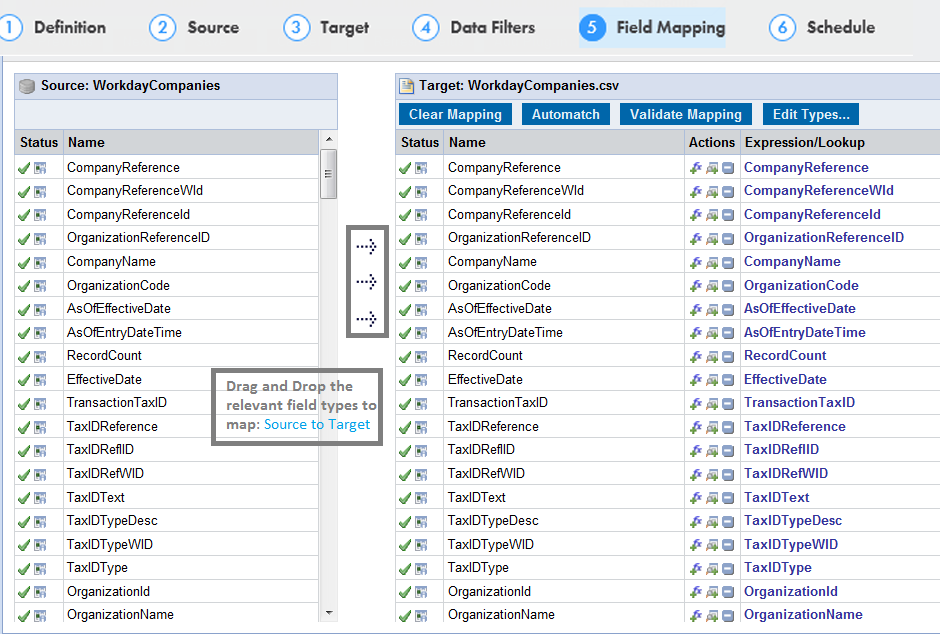Add lookup icon for CompanyReferenceId target row
The width and height of the screenshot is (940, 634).
coord(712,216)
